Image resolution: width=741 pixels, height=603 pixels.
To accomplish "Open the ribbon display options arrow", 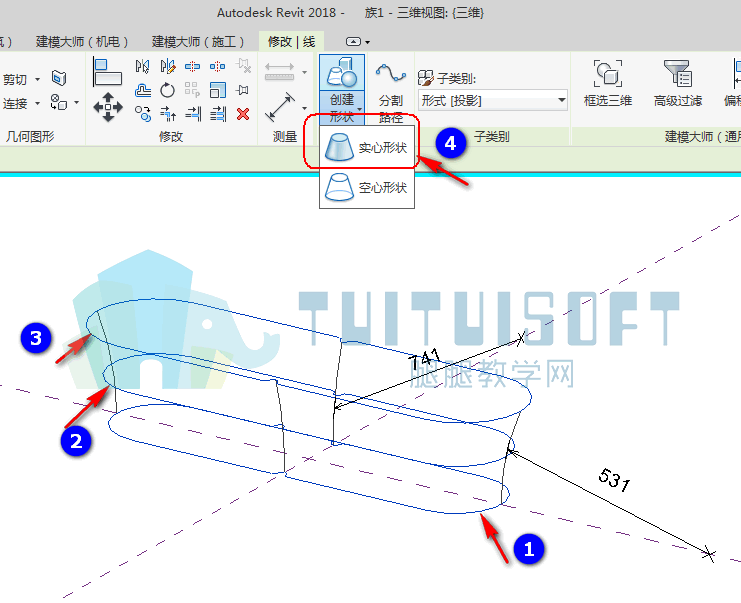I will (x=368, y=42).
